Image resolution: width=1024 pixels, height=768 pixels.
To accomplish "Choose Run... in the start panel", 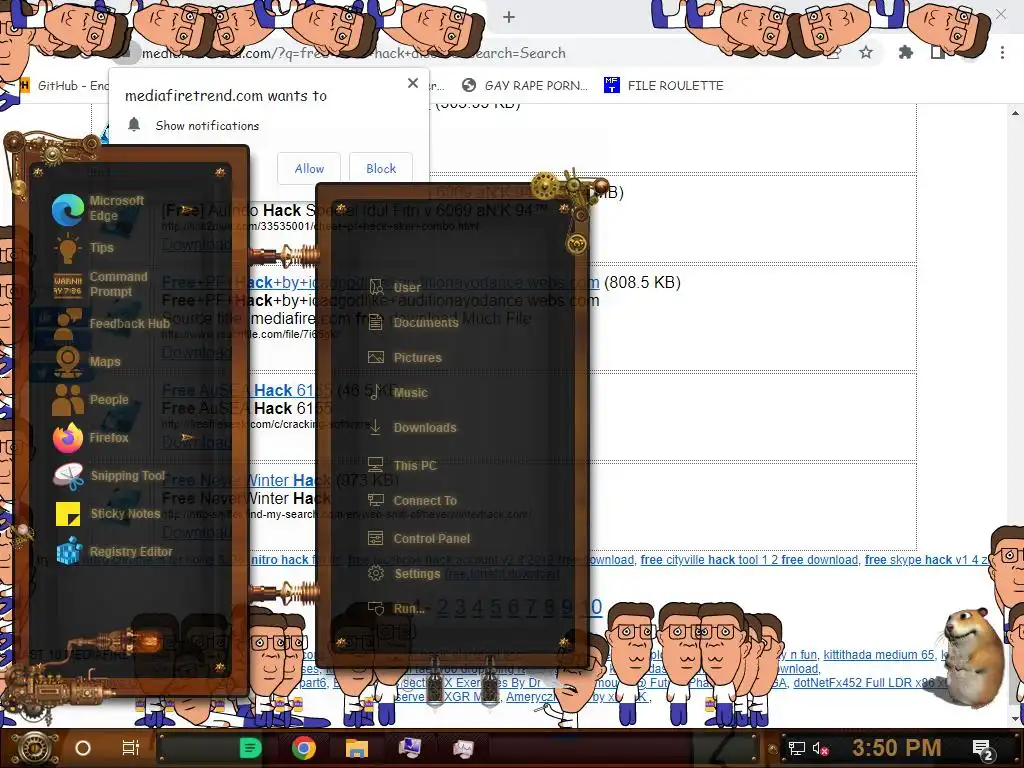I will click(396, 609).
